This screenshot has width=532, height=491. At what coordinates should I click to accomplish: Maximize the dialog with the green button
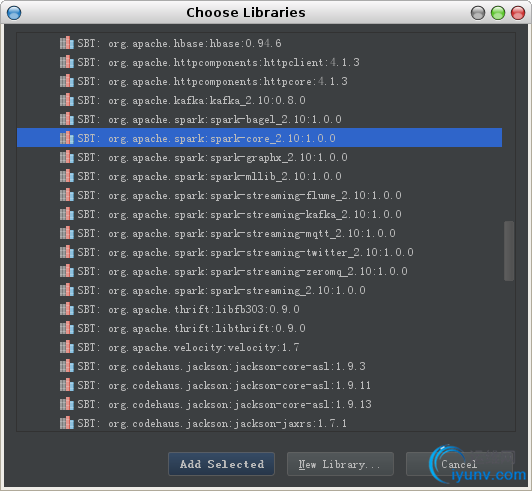pos(498,13)
